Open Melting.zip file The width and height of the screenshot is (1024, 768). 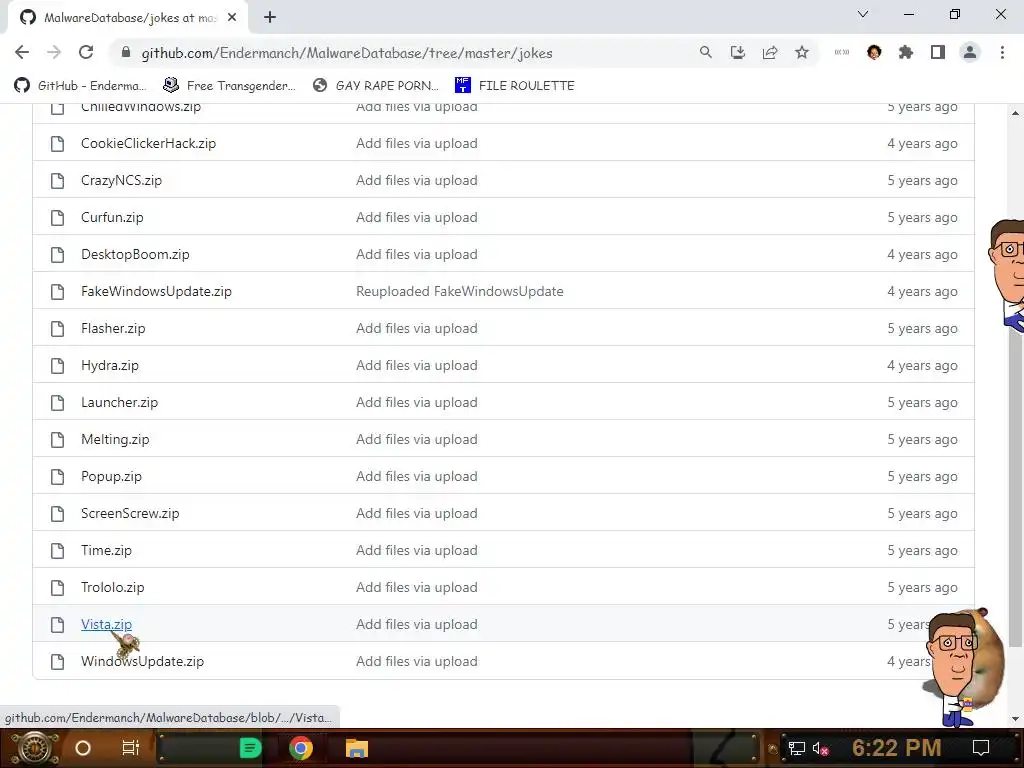[115, 440]
